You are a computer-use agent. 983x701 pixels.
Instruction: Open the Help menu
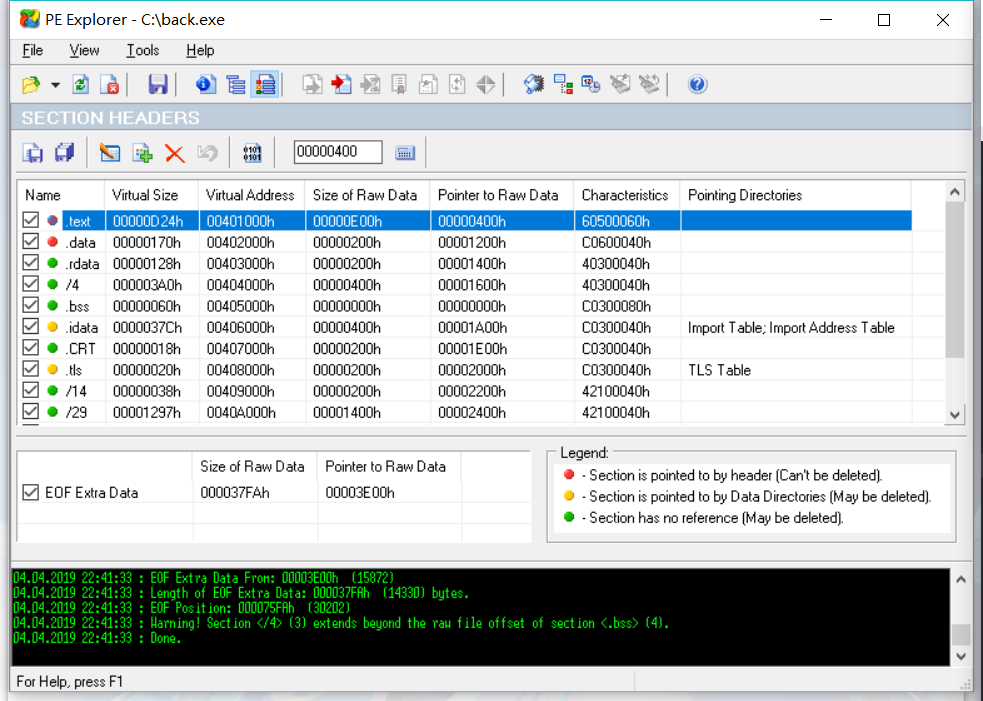200,50
